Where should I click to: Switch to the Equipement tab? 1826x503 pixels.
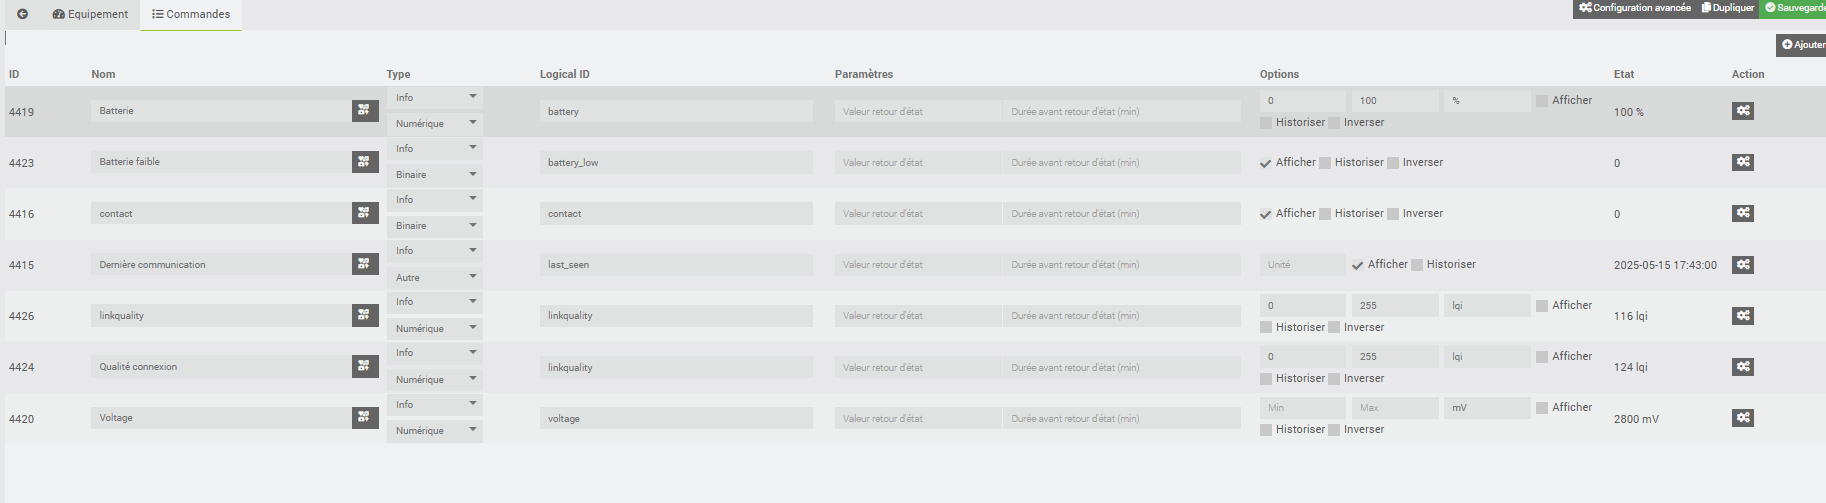tap(90, 14)
